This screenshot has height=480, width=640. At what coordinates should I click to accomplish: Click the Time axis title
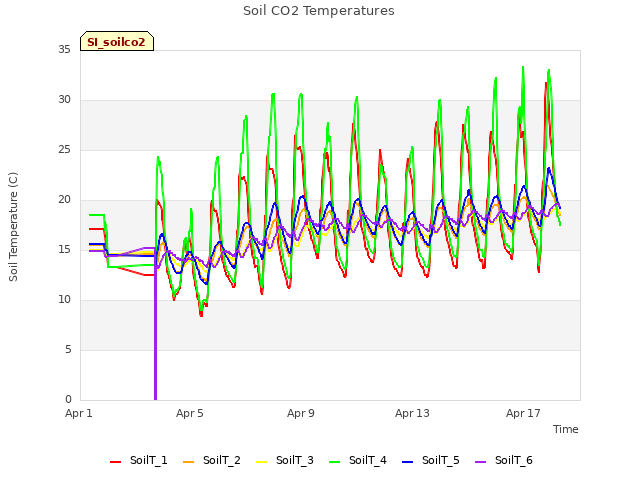(x=566, y=429)
